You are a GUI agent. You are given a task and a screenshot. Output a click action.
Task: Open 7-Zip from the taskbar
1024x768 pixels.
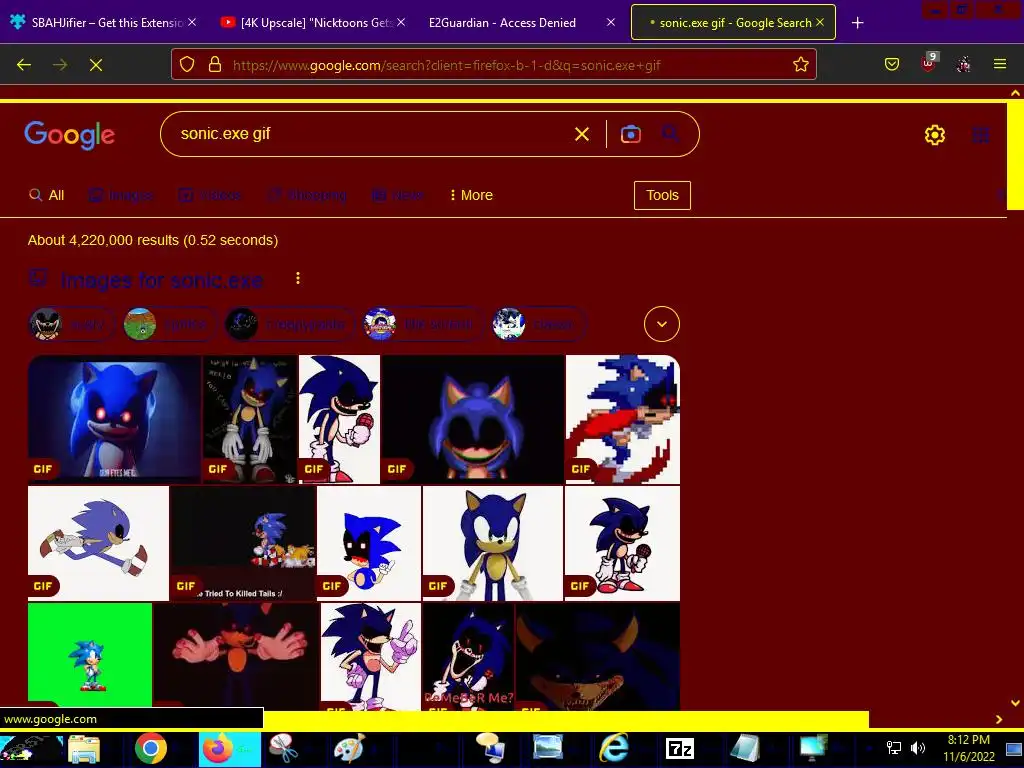click(x=679, y=749)
